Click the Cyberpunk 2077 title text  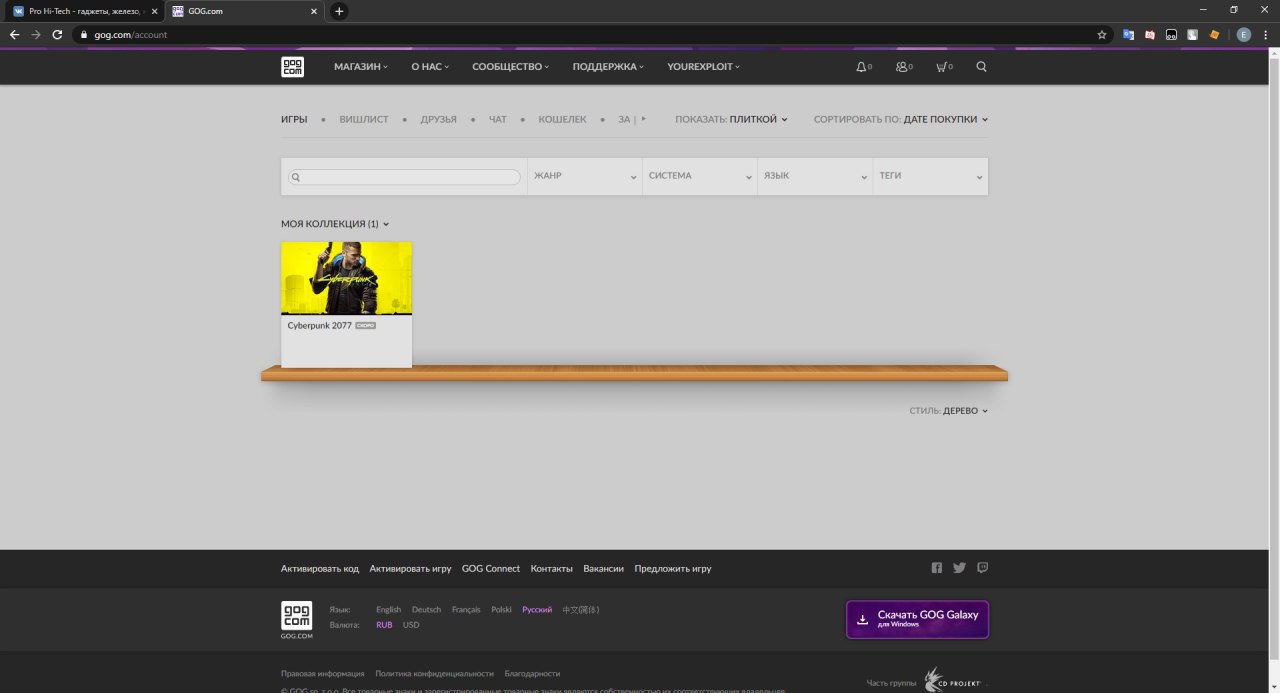pos(320,325)
